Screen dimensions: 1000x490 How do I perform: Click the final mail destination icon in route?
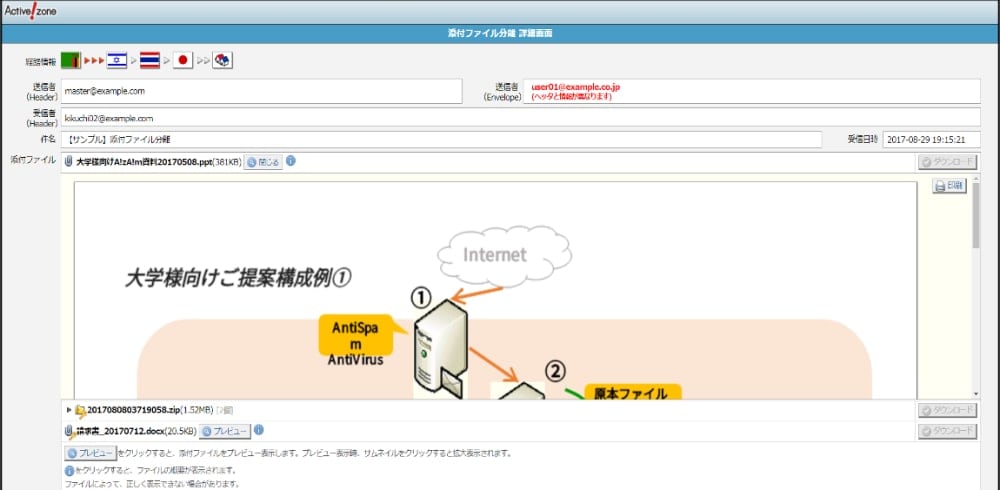coord(223,60)
